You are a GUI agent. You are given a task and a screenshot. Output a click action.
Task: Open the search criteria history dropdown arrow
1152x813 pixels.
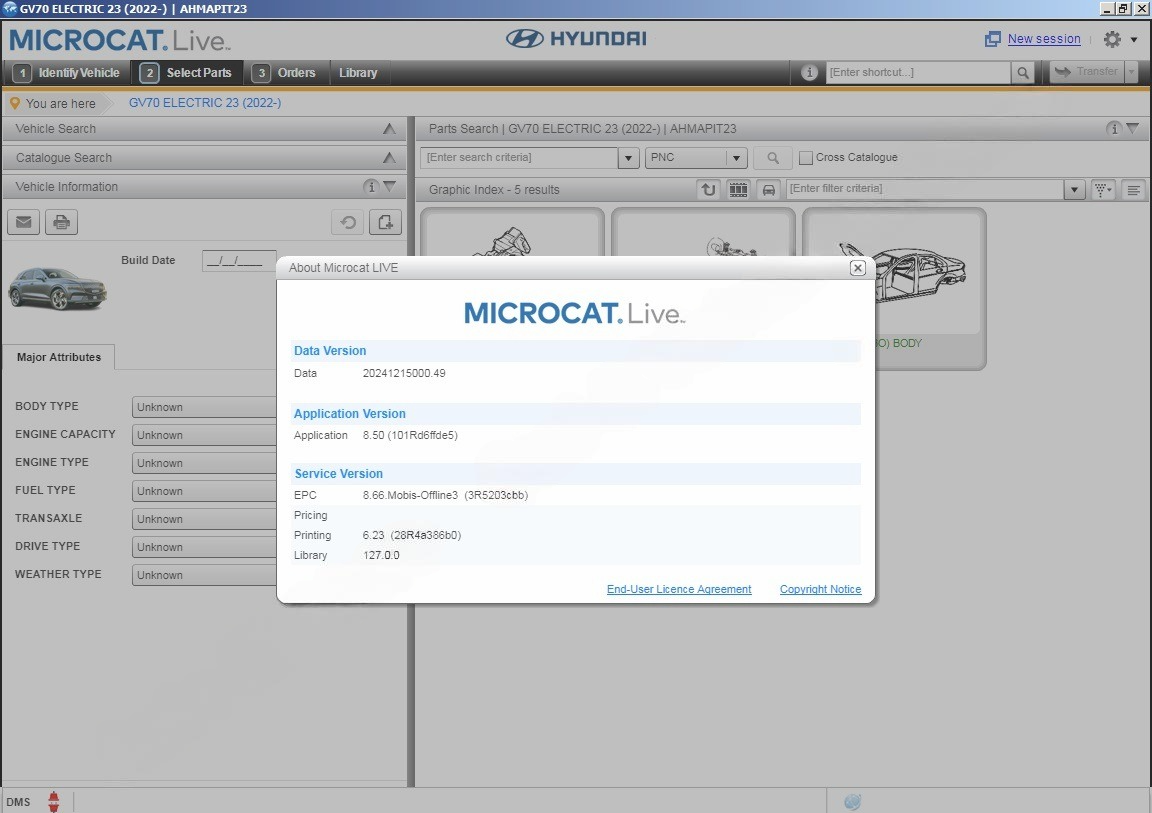tap(628, 157)
